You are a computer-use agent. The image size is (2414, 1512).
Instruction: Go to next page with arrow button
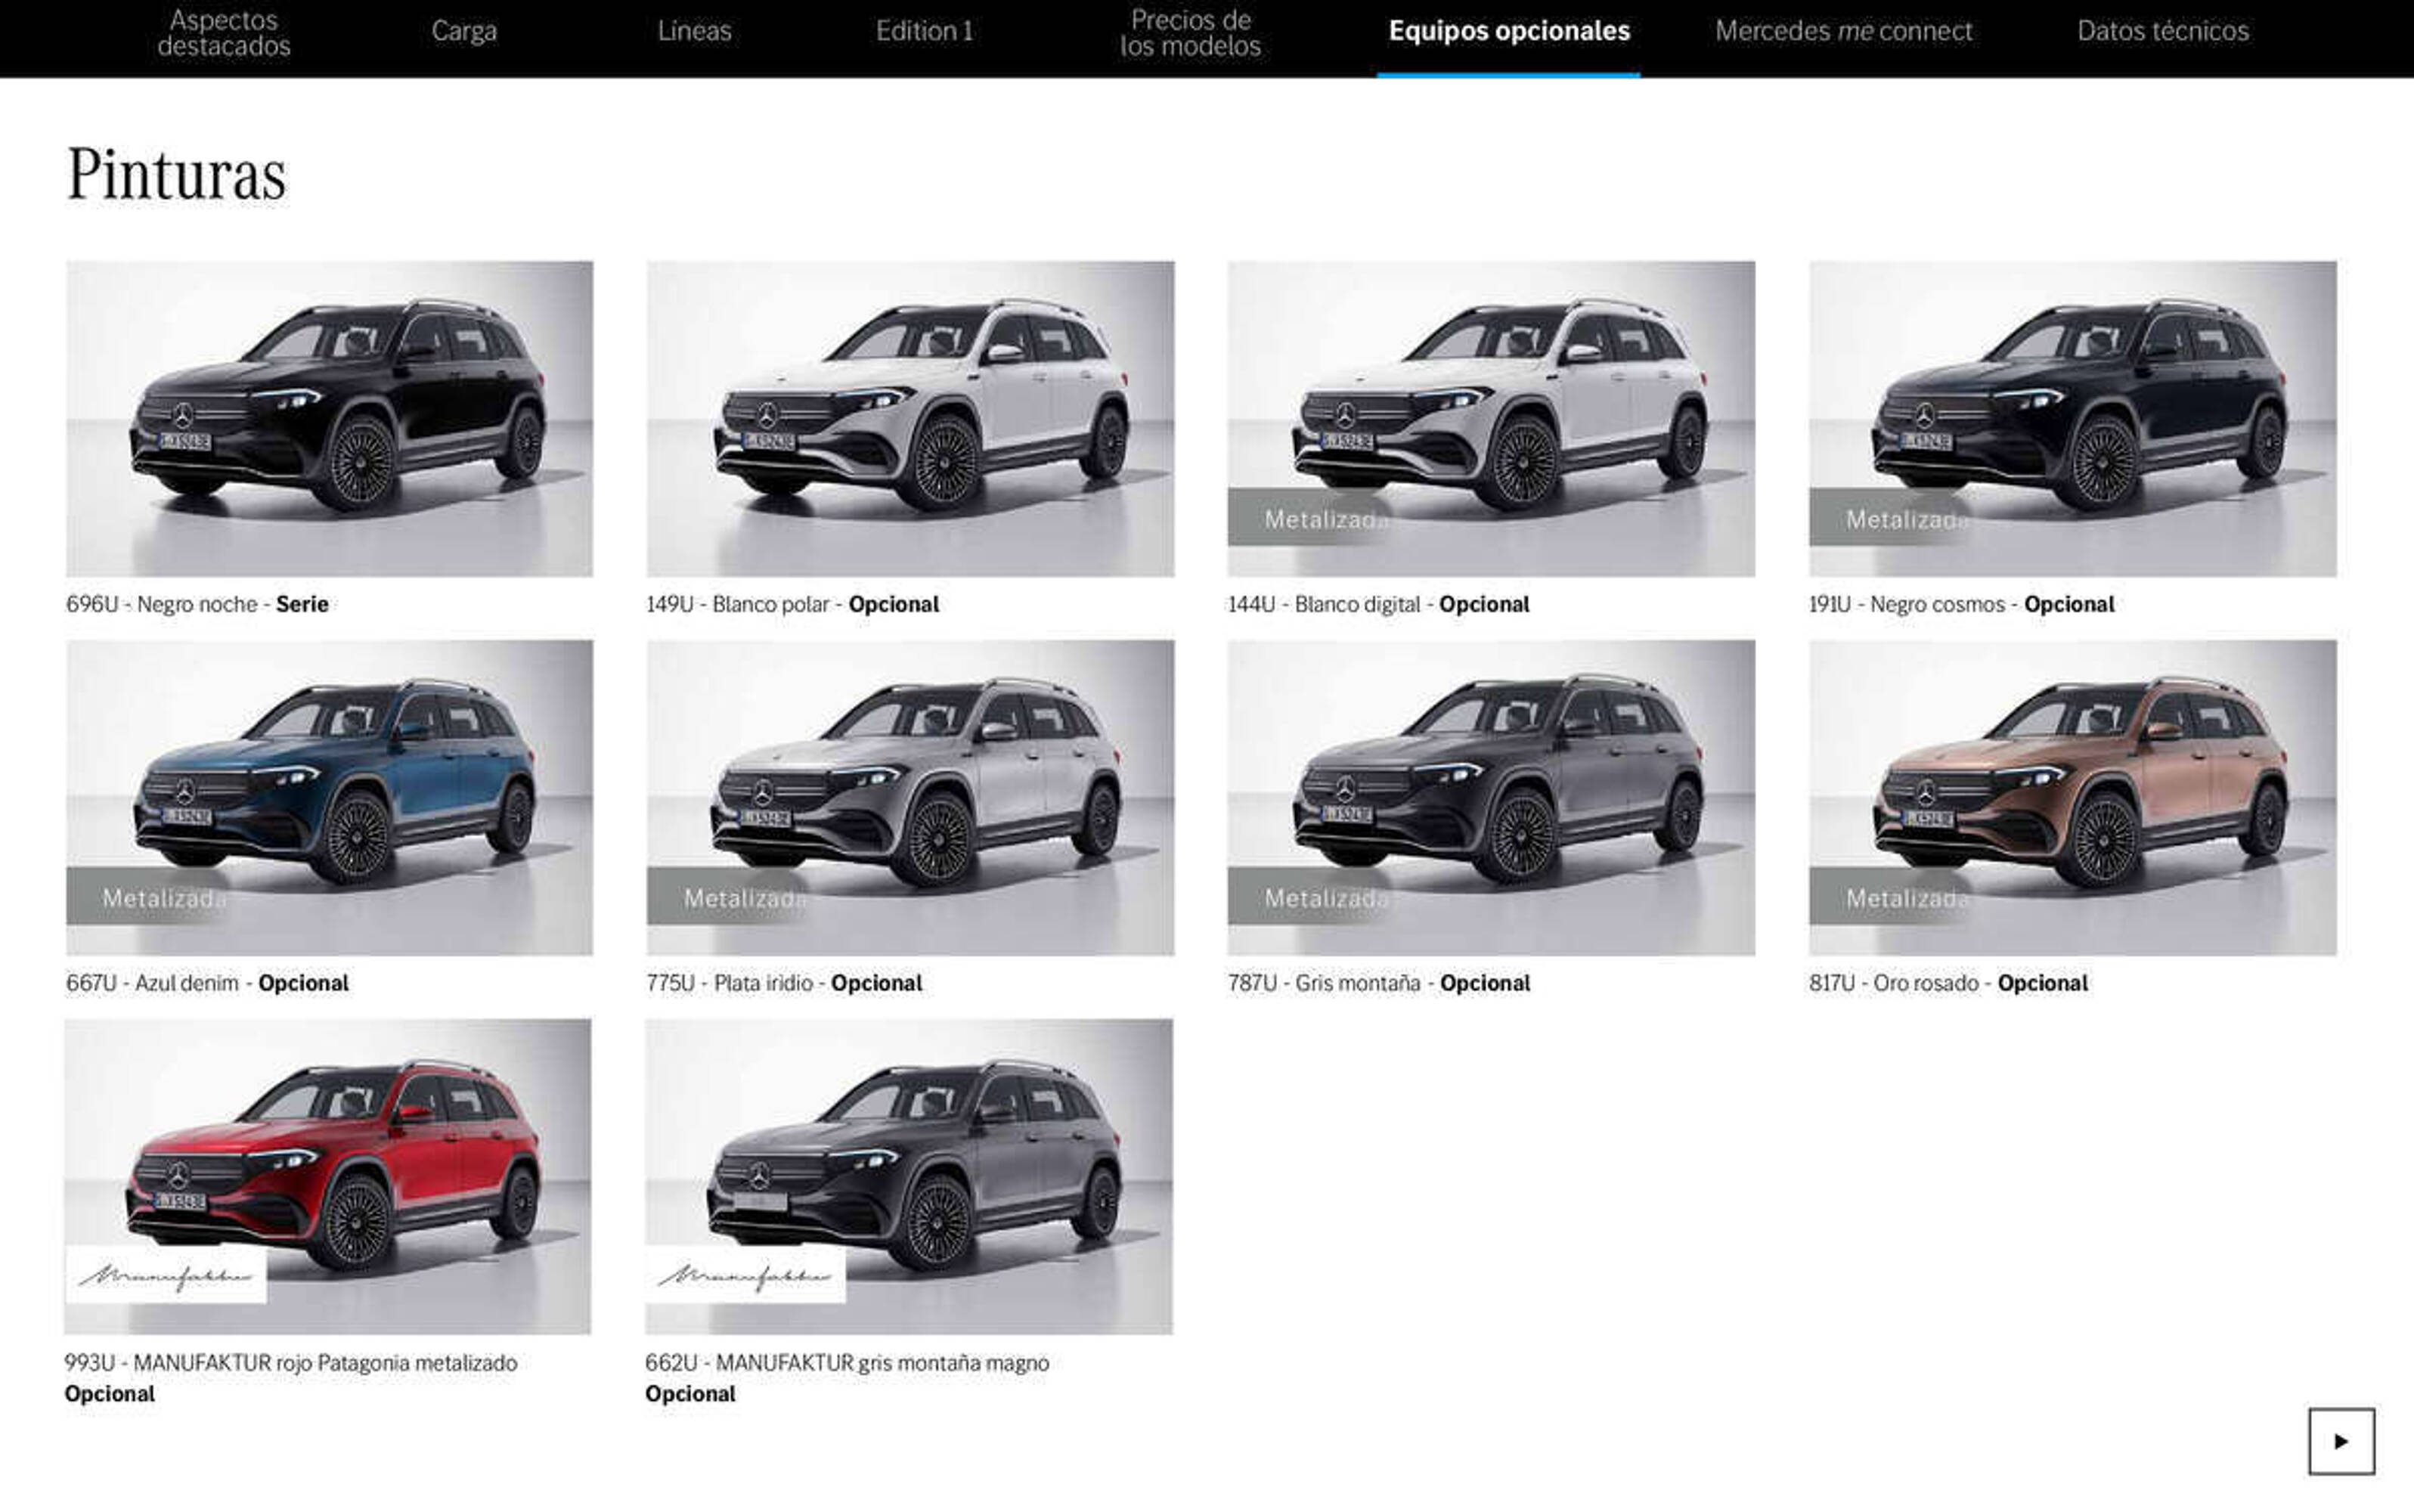pyautogui.click(x=2340, y=1441)
